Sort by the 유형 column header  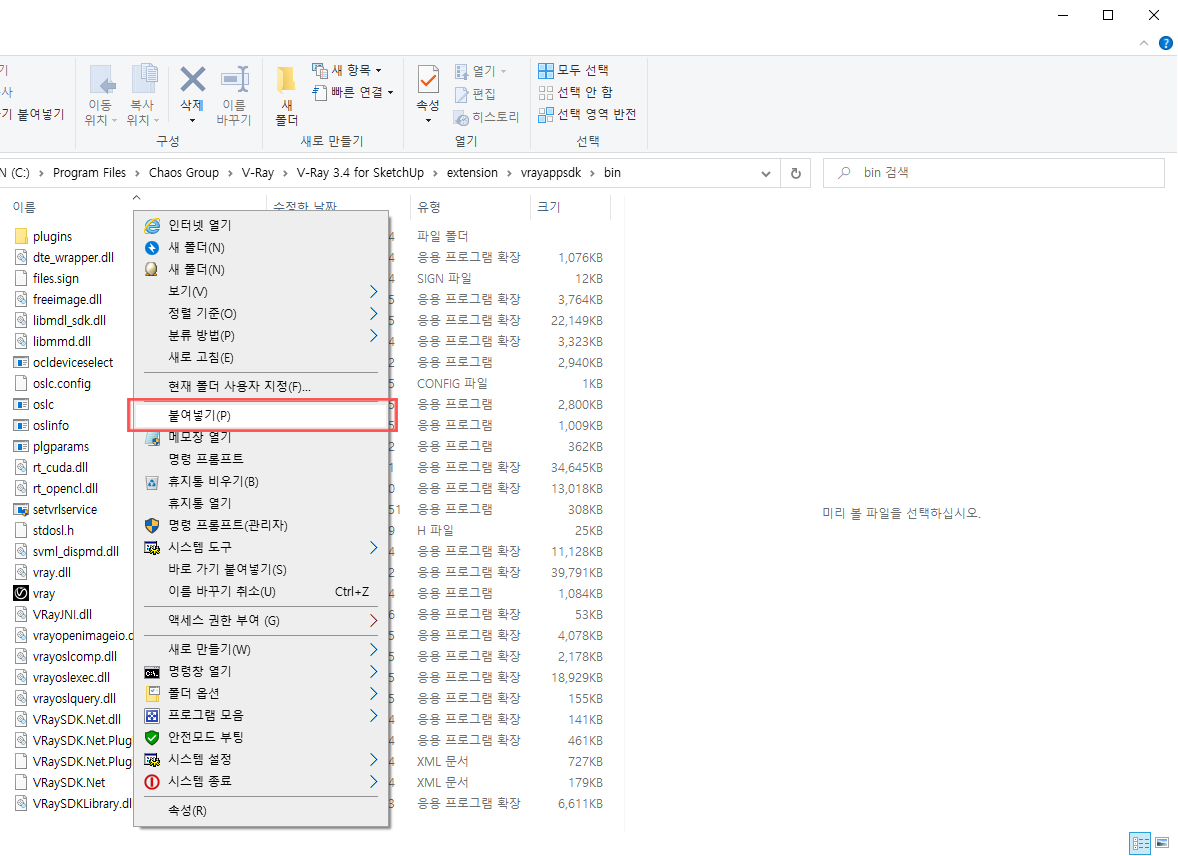(429, 207)
